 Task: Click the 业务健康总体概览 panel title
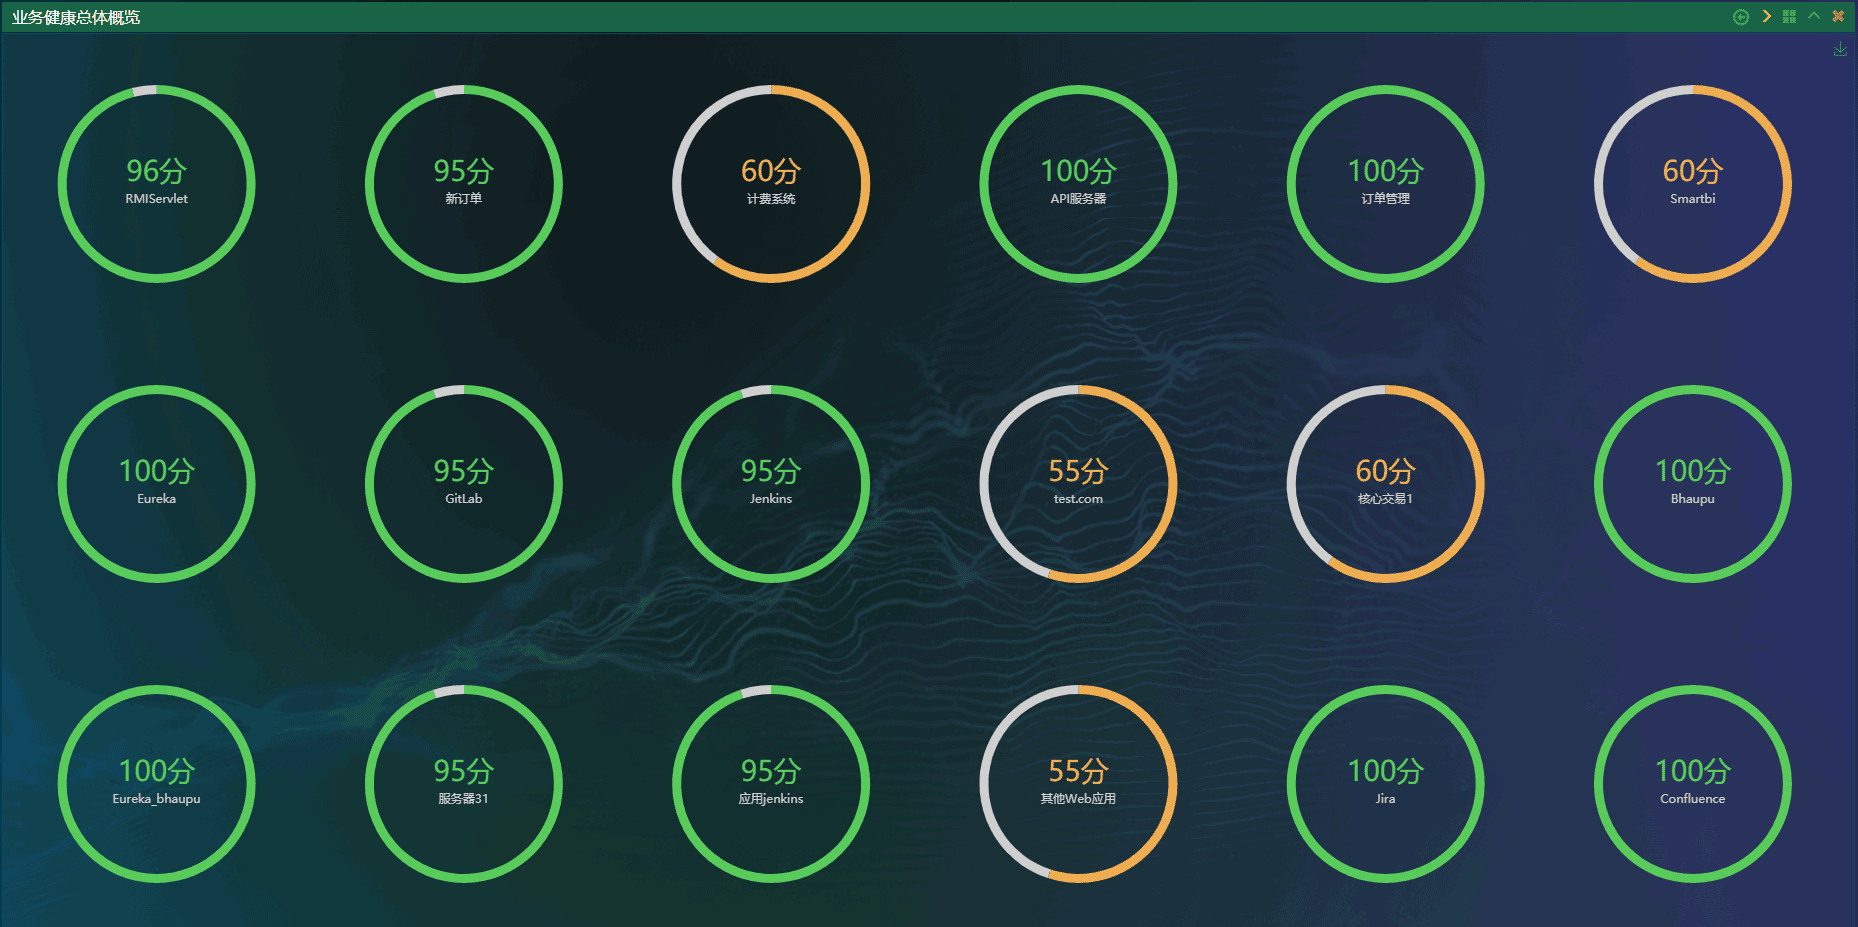coord(76,17)
